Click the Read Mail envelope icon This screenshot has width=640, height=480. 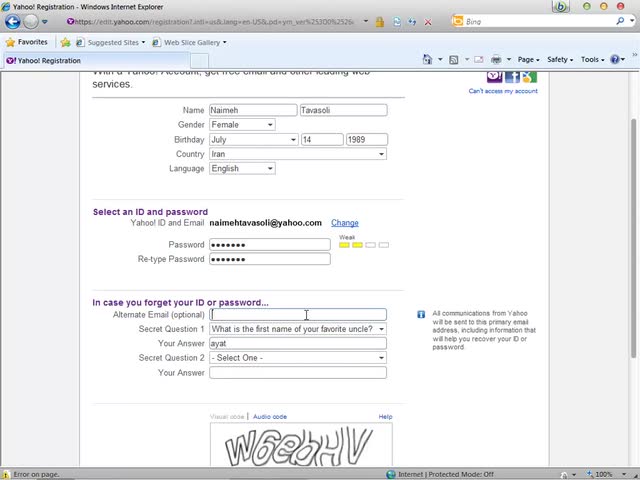click(479, 60)
